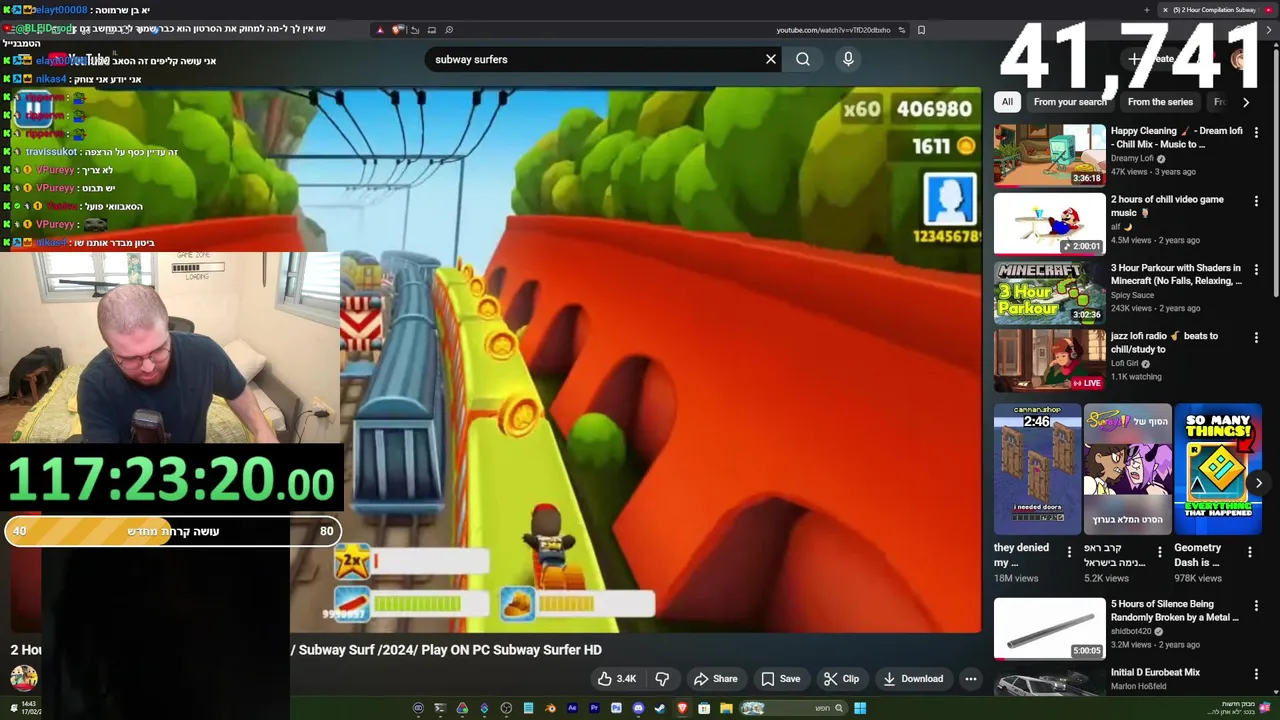Open Happy Cleaning Dream lofi thumbnail
This screenshot has height=720, width=1280.
pyautogui.click(x=1049, y=155)
